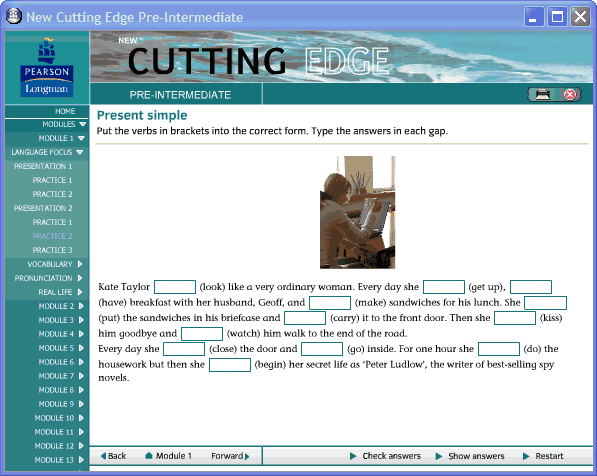597x476 pixels.
Task: Collapse the MODULE 1 arrow
Action: tap(81, 138)
